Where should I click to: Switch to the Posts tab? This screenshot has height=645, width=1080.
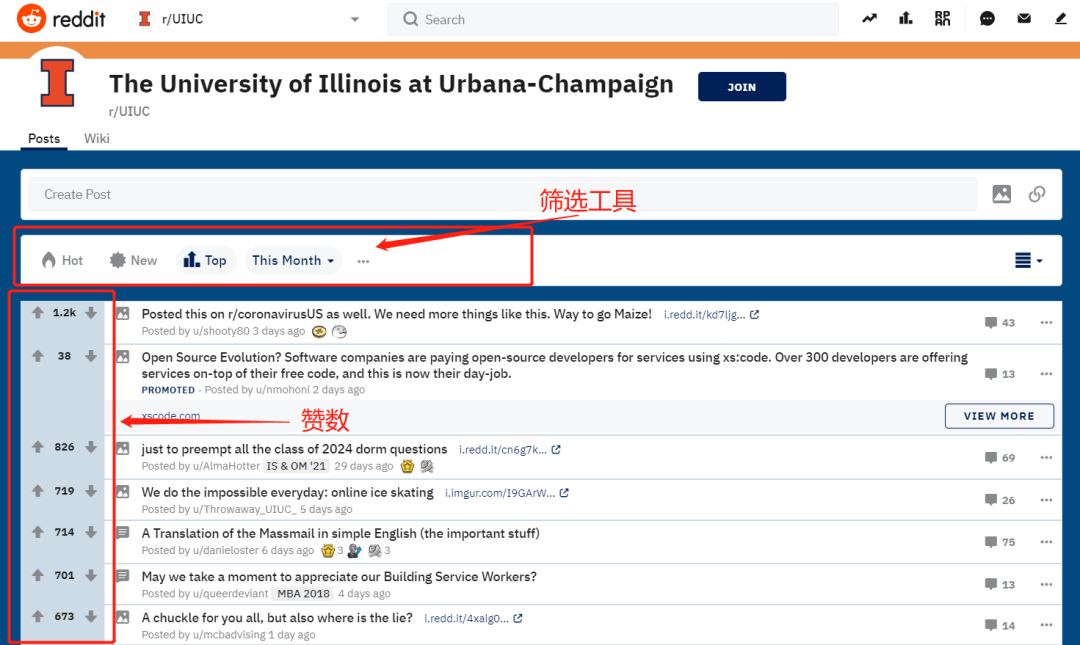point(44,139)
